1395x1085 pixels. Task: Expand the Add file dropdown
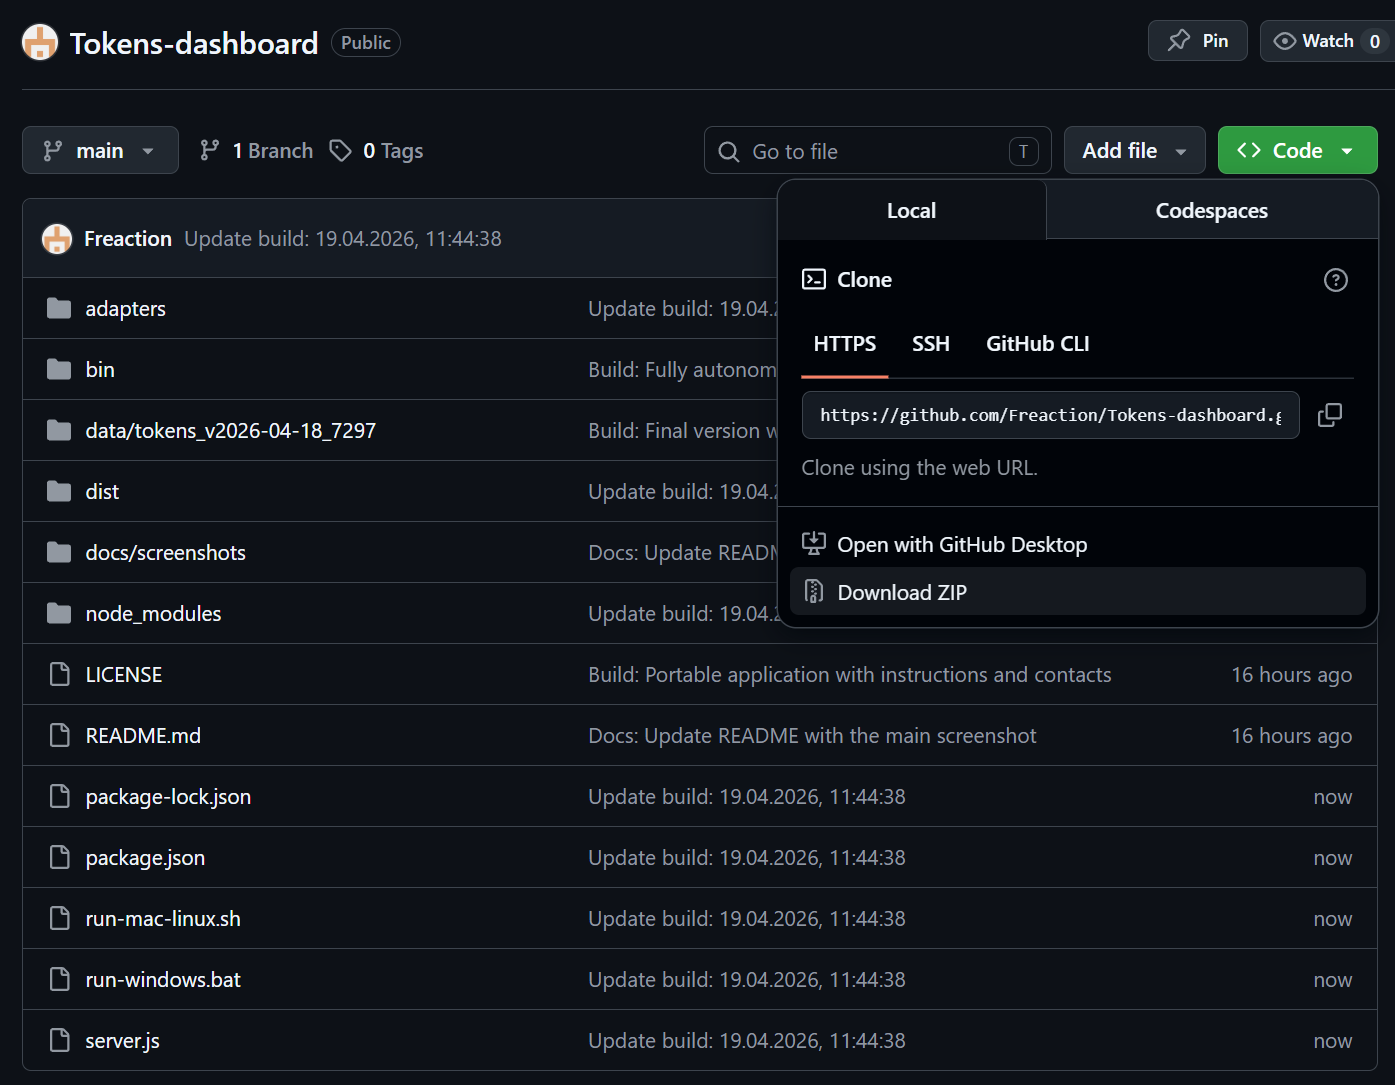(x=1134, y=150)
